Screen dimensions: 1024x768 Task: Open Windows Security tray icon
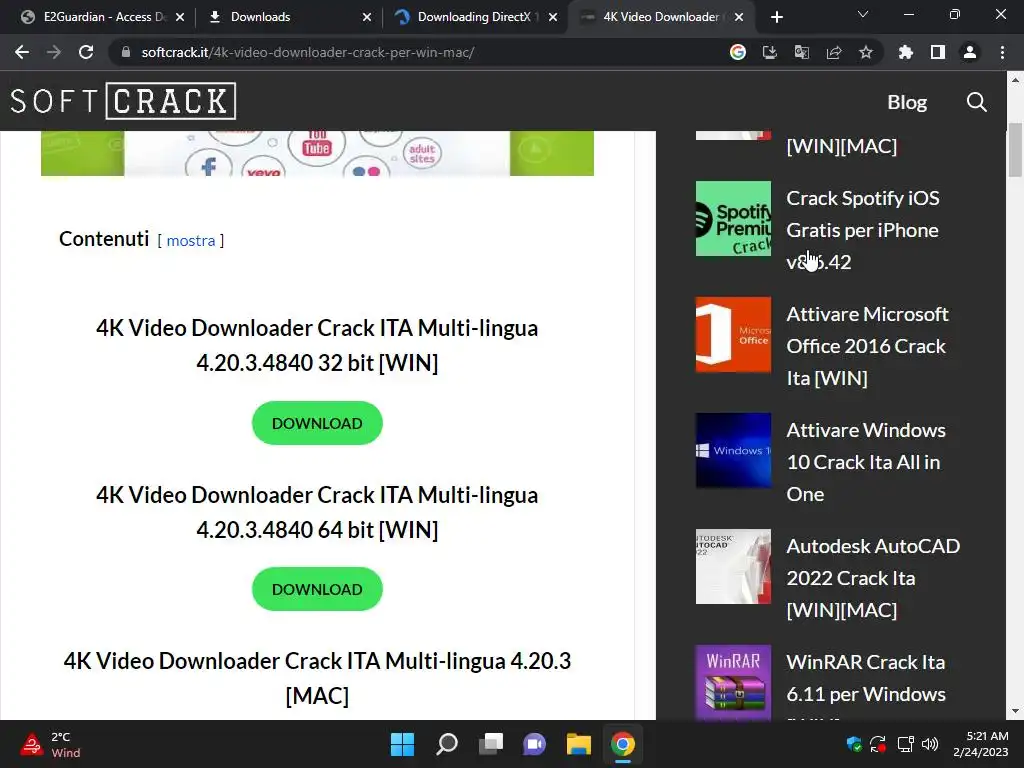click(x=854, y=744)
